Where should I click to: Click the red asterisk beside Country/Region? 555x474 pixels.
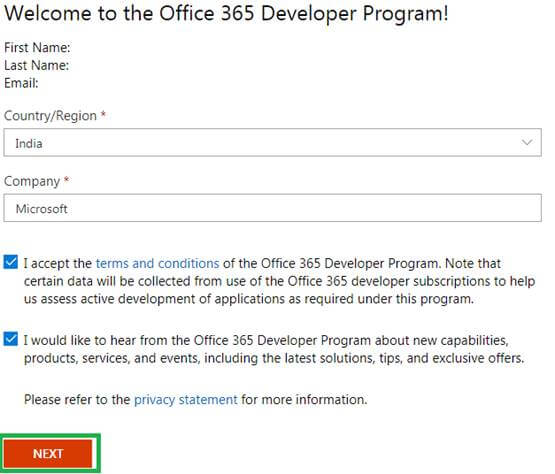click(x=103, y=114)
